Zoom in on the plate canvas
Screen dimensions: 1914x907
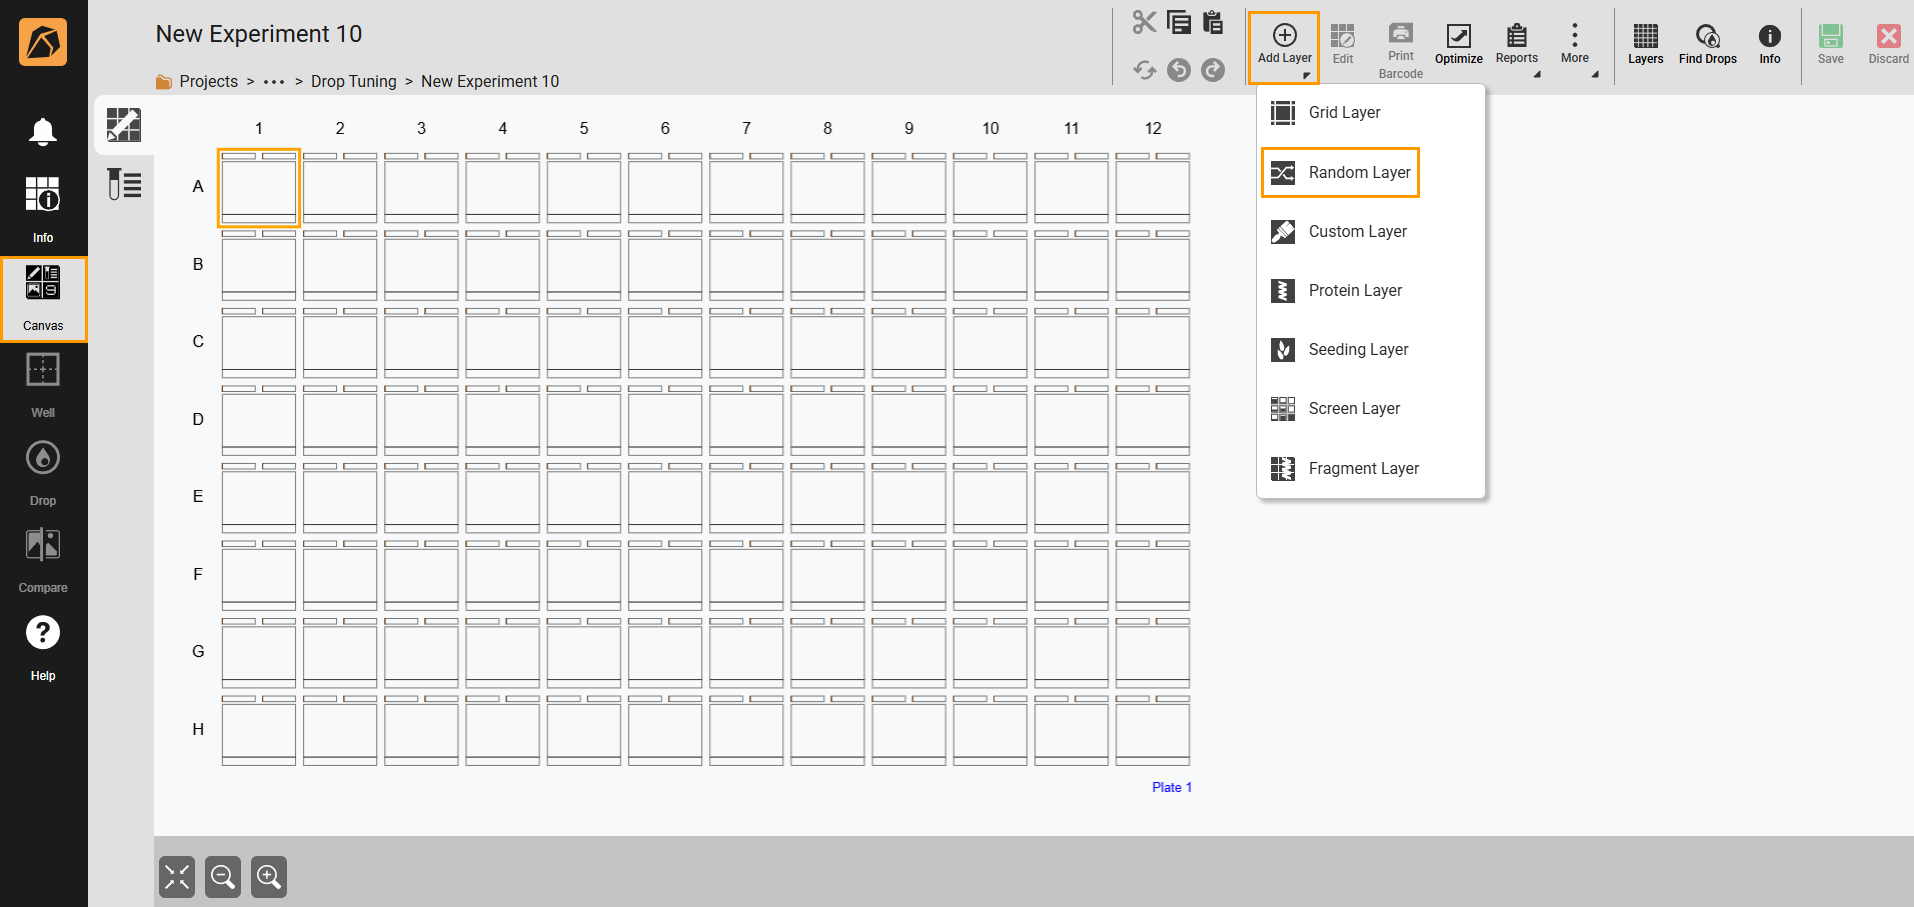pyautogui.click(x=268, y=877)
